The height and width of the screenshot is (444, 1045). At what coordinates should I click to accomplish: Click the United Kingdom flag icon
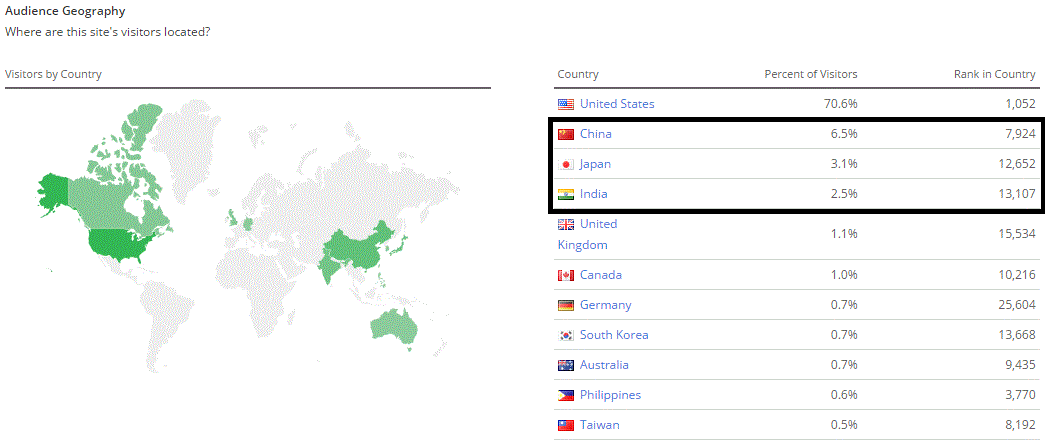[566, 224]
